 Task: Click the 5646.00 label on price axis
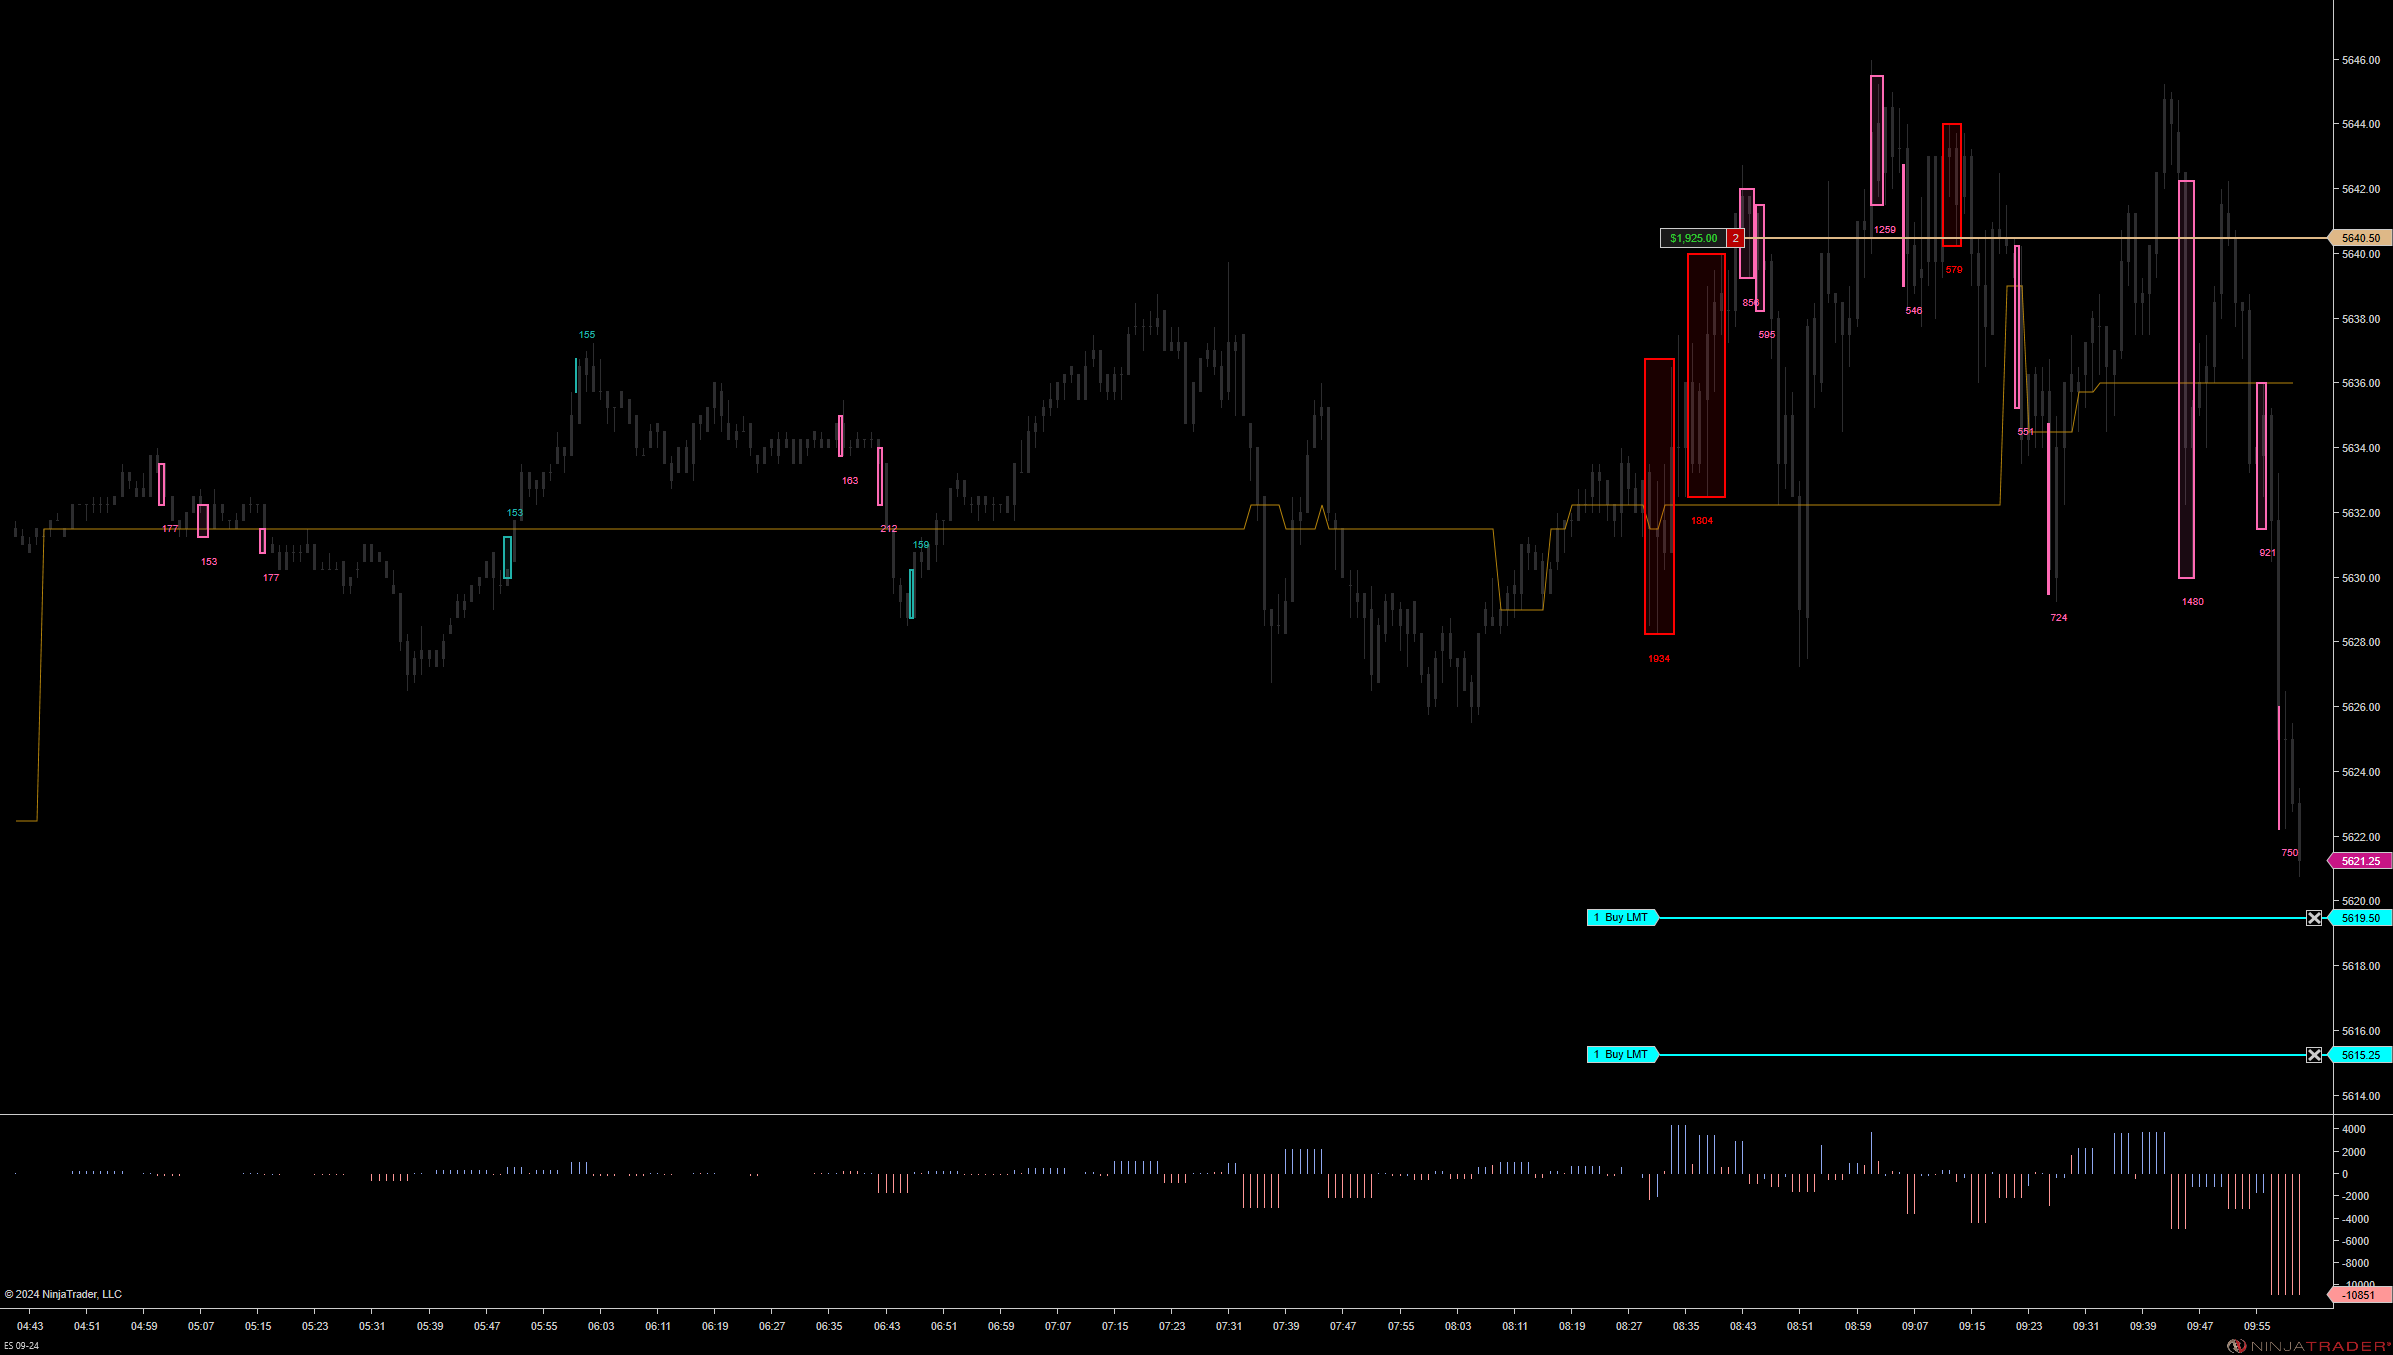pyautogui.click(x=2360, y=60)
